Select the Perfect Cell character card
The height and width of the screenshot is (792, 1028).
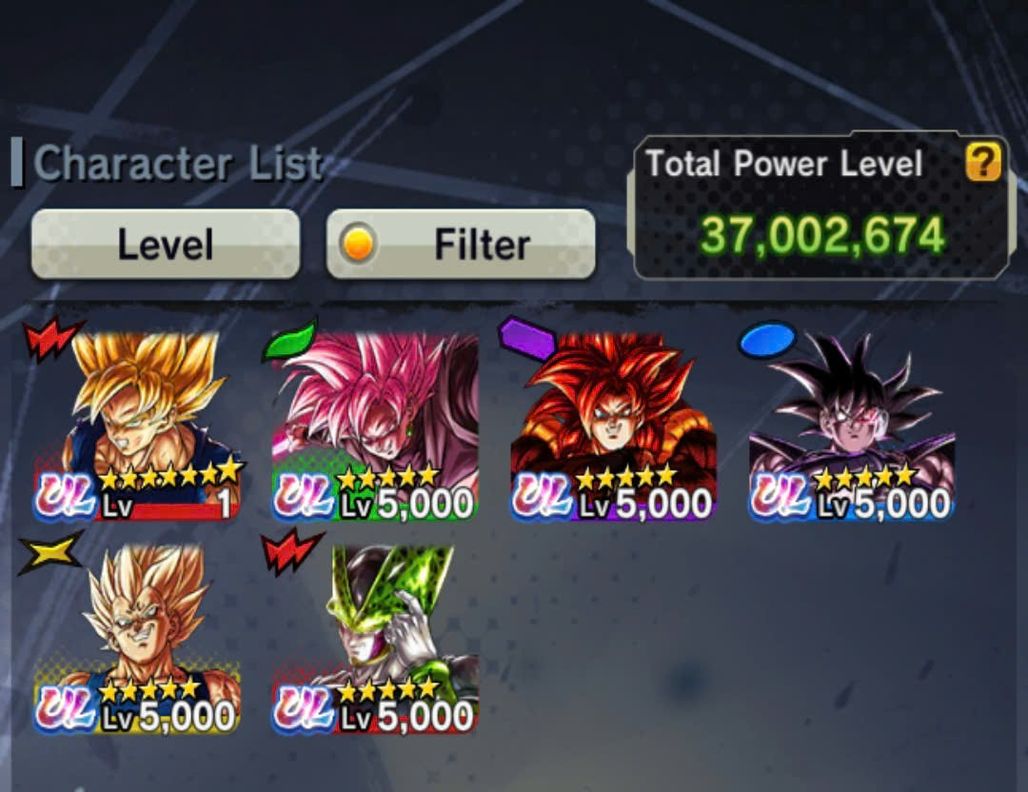click(376, 638)
